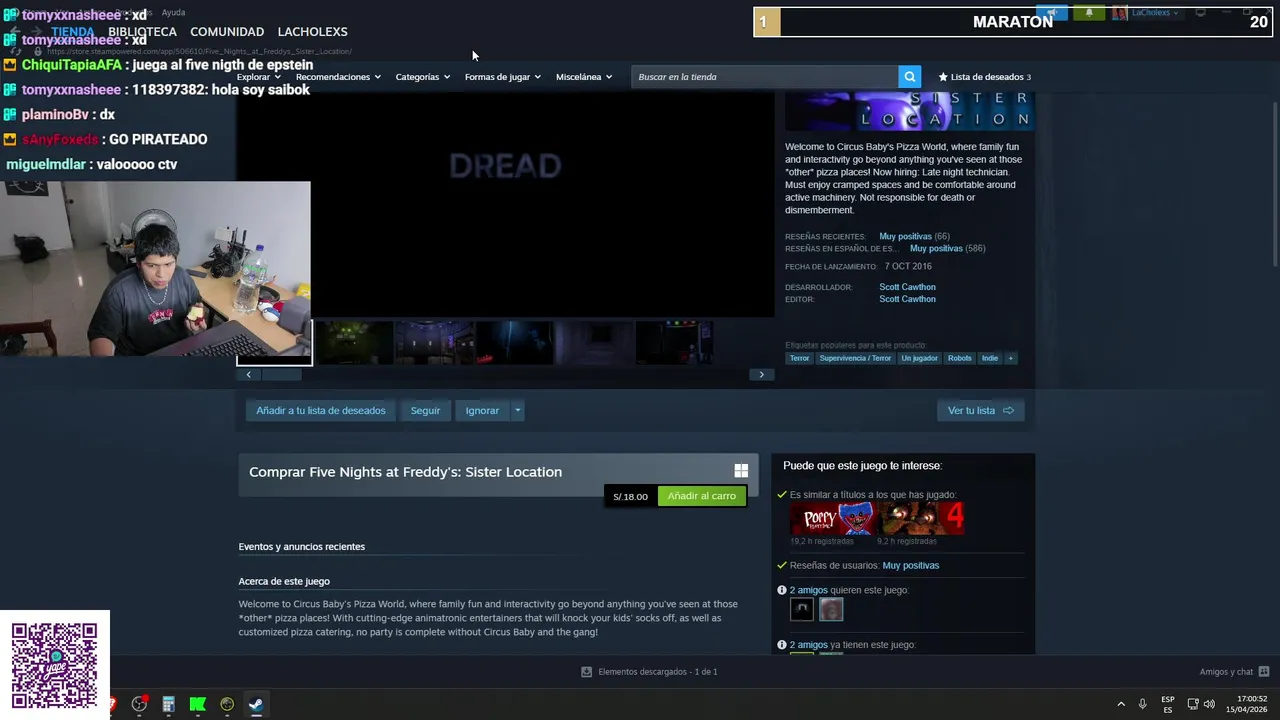Select the Supervivencia / Terror tag
Screen dimensions: 1280x720
(x=855, y=358)
